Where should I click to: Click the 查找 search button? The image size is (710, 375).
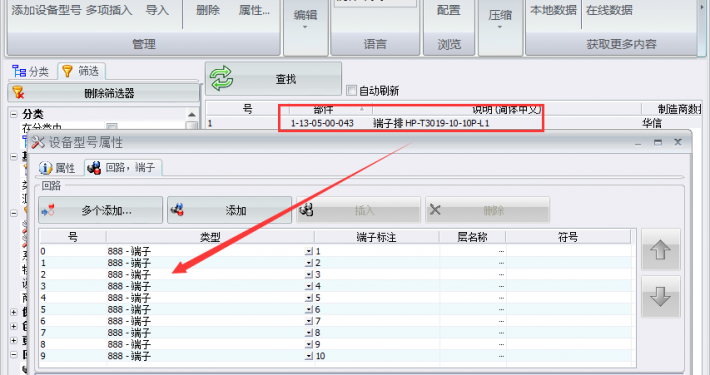point(273,79)
